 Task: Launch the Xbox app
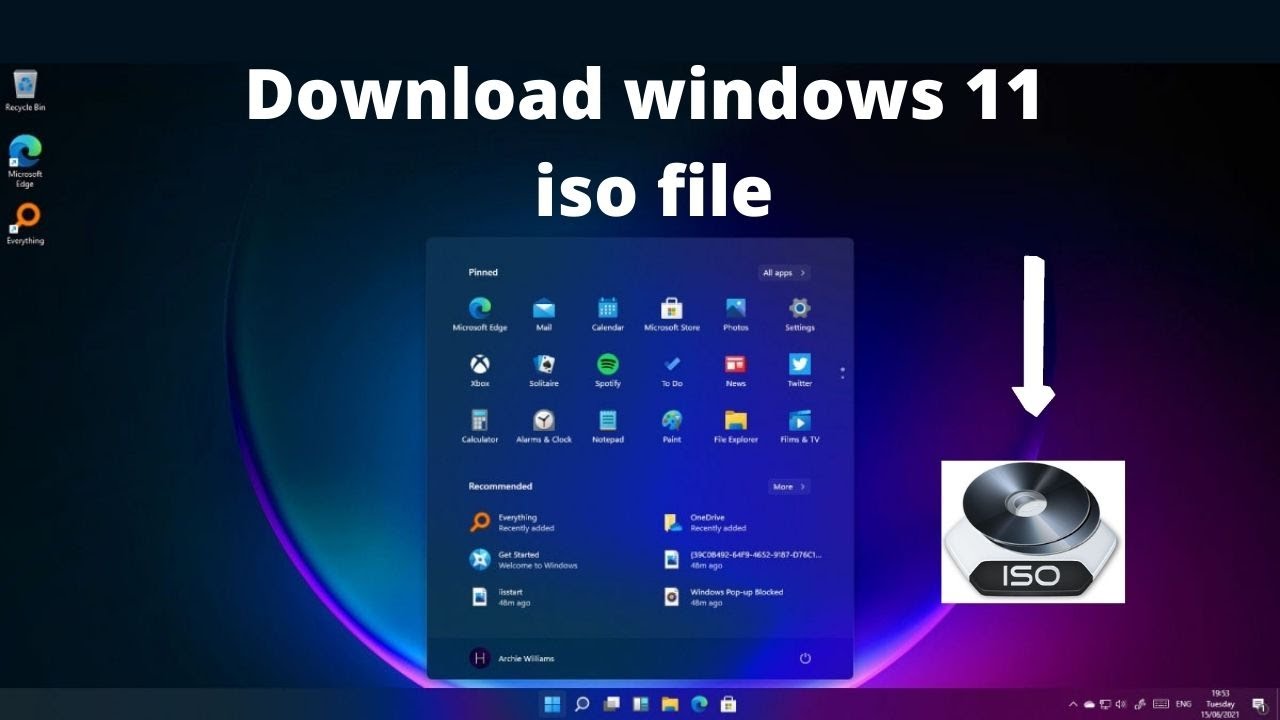(480, 370)
